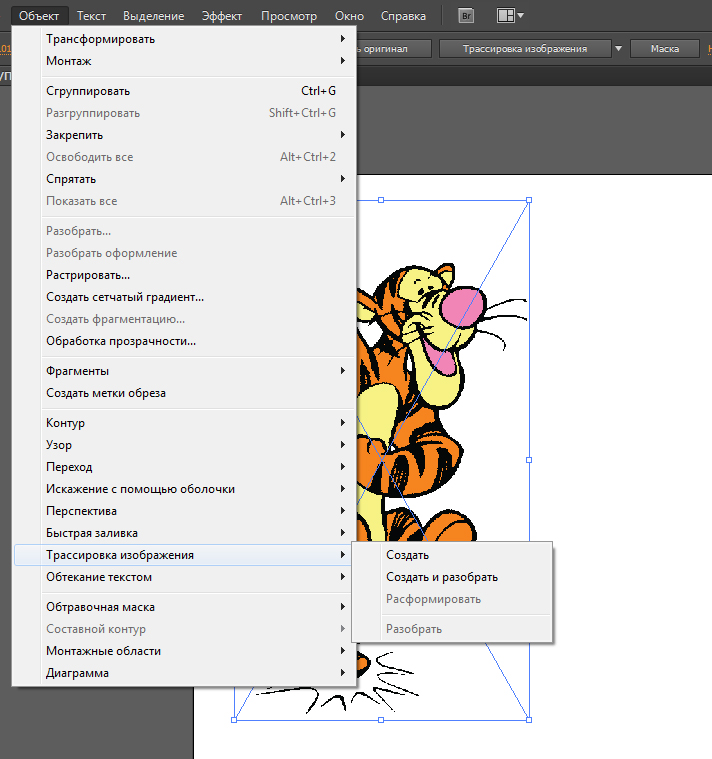Expand the Контур submenu
This screenshot has height=759, width=712.
click(x=185, y=423)
